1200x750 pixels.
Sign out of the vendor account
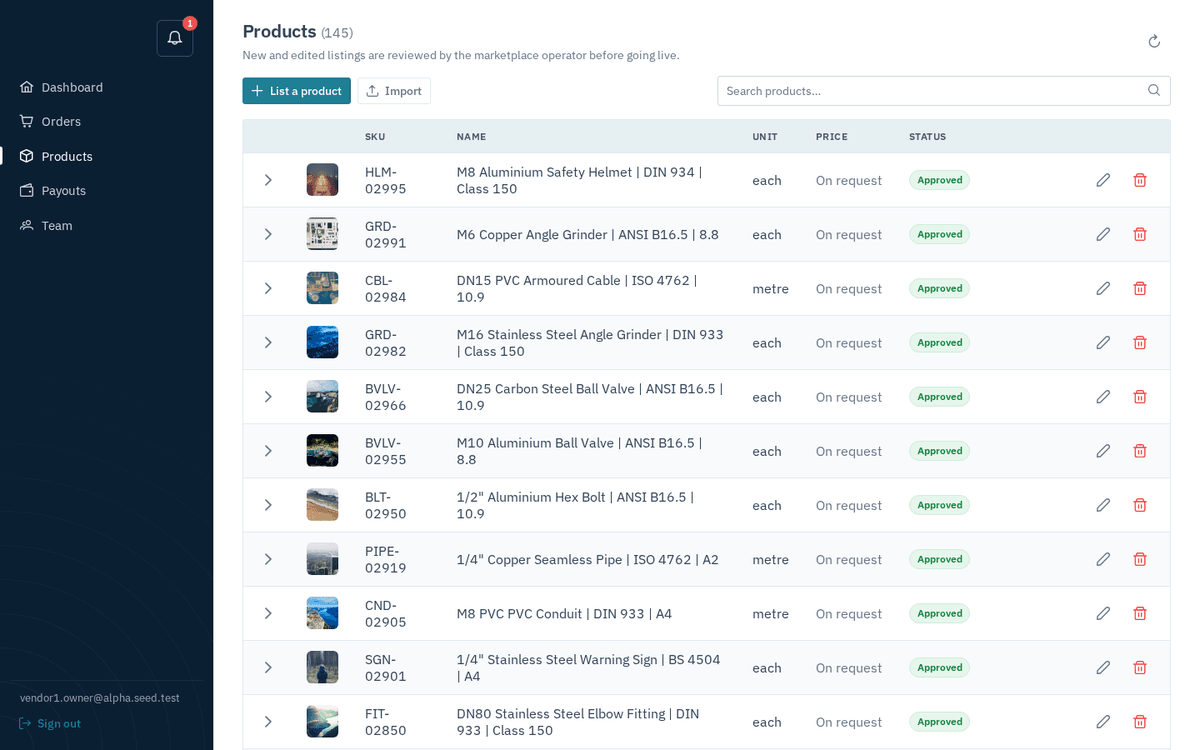pyautogui.click(x=50, y=723)
